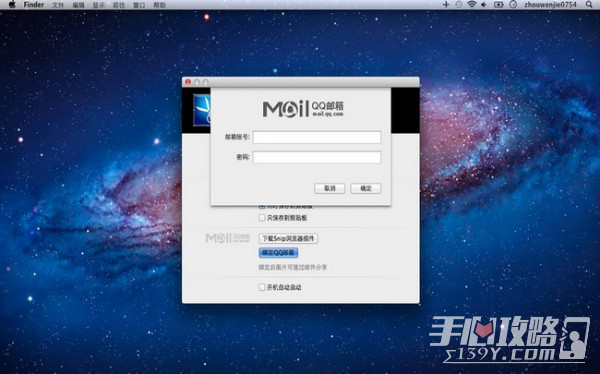This screenshot has height=374, width=600.
Task: Check the 只保存到剪贴板 checkbox
Action: 262,218
